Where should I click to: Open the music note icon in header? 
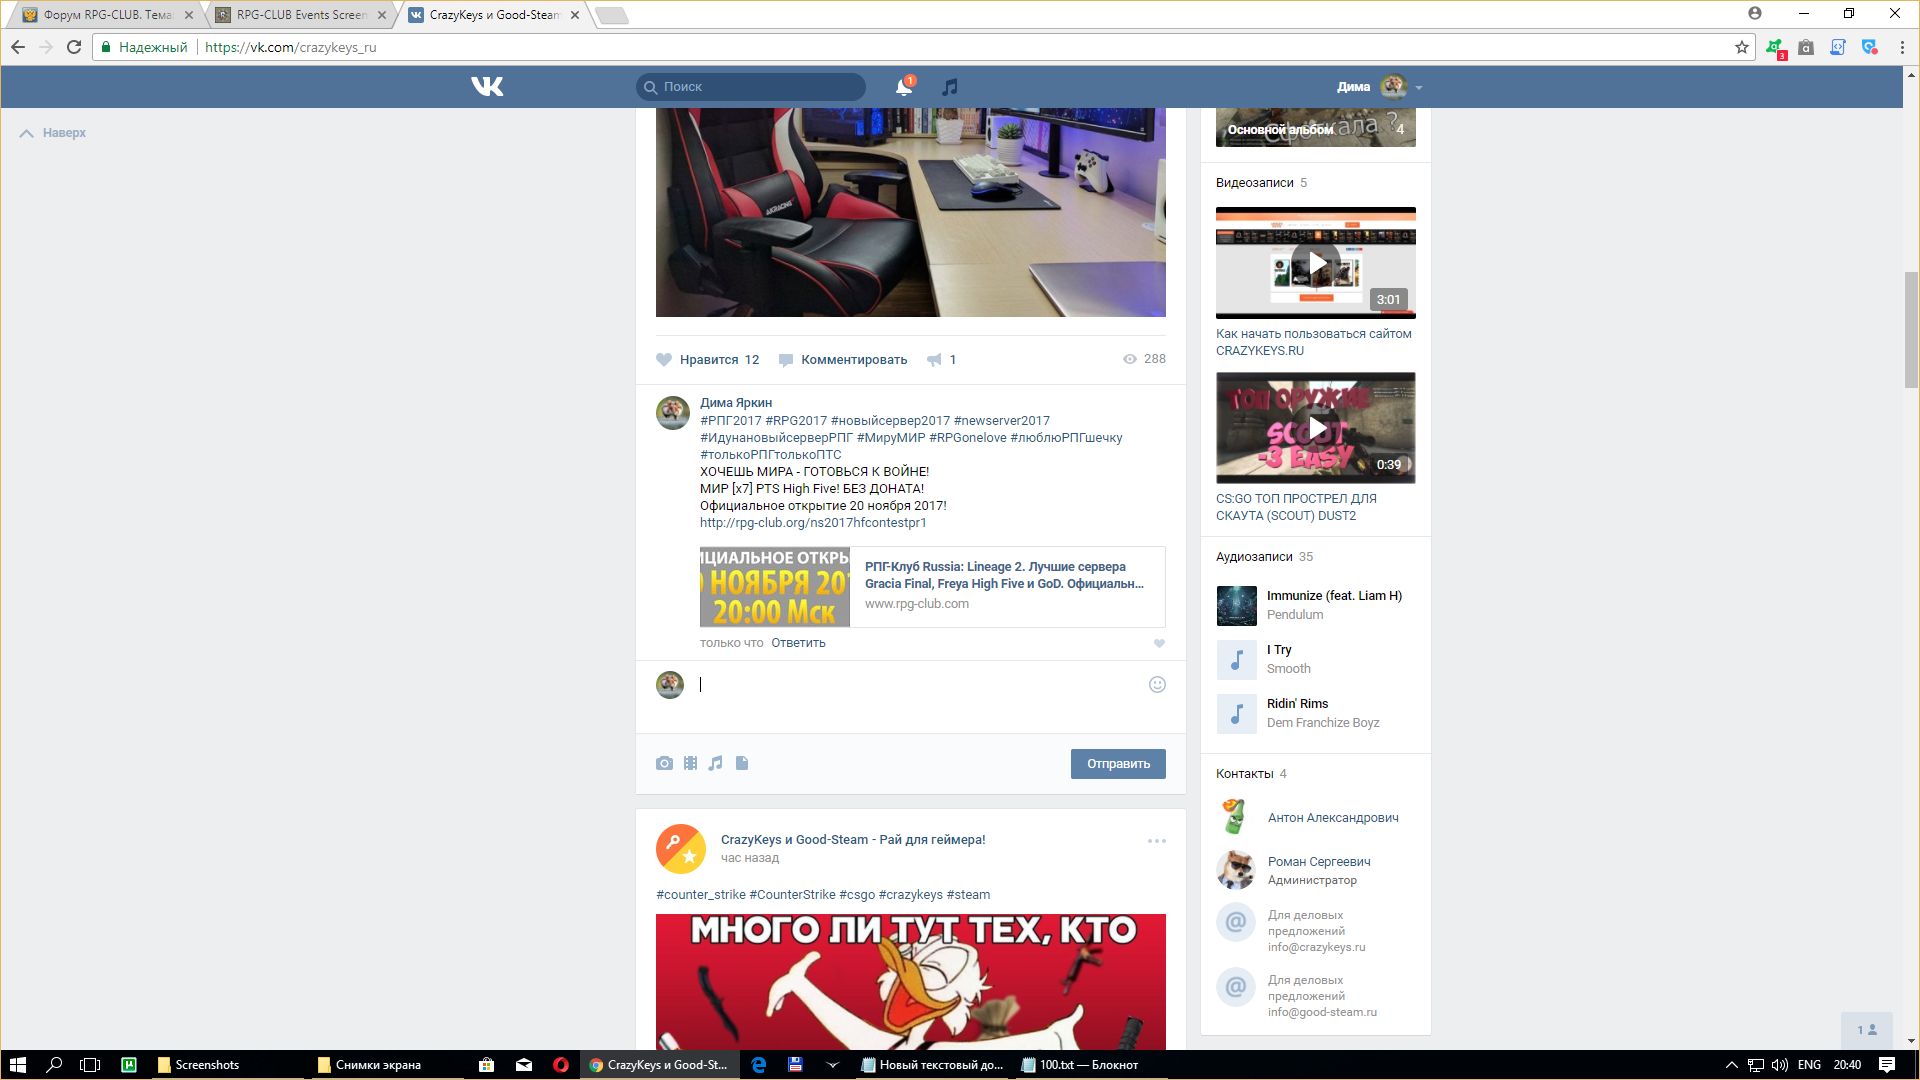click(x=950, y=87)
